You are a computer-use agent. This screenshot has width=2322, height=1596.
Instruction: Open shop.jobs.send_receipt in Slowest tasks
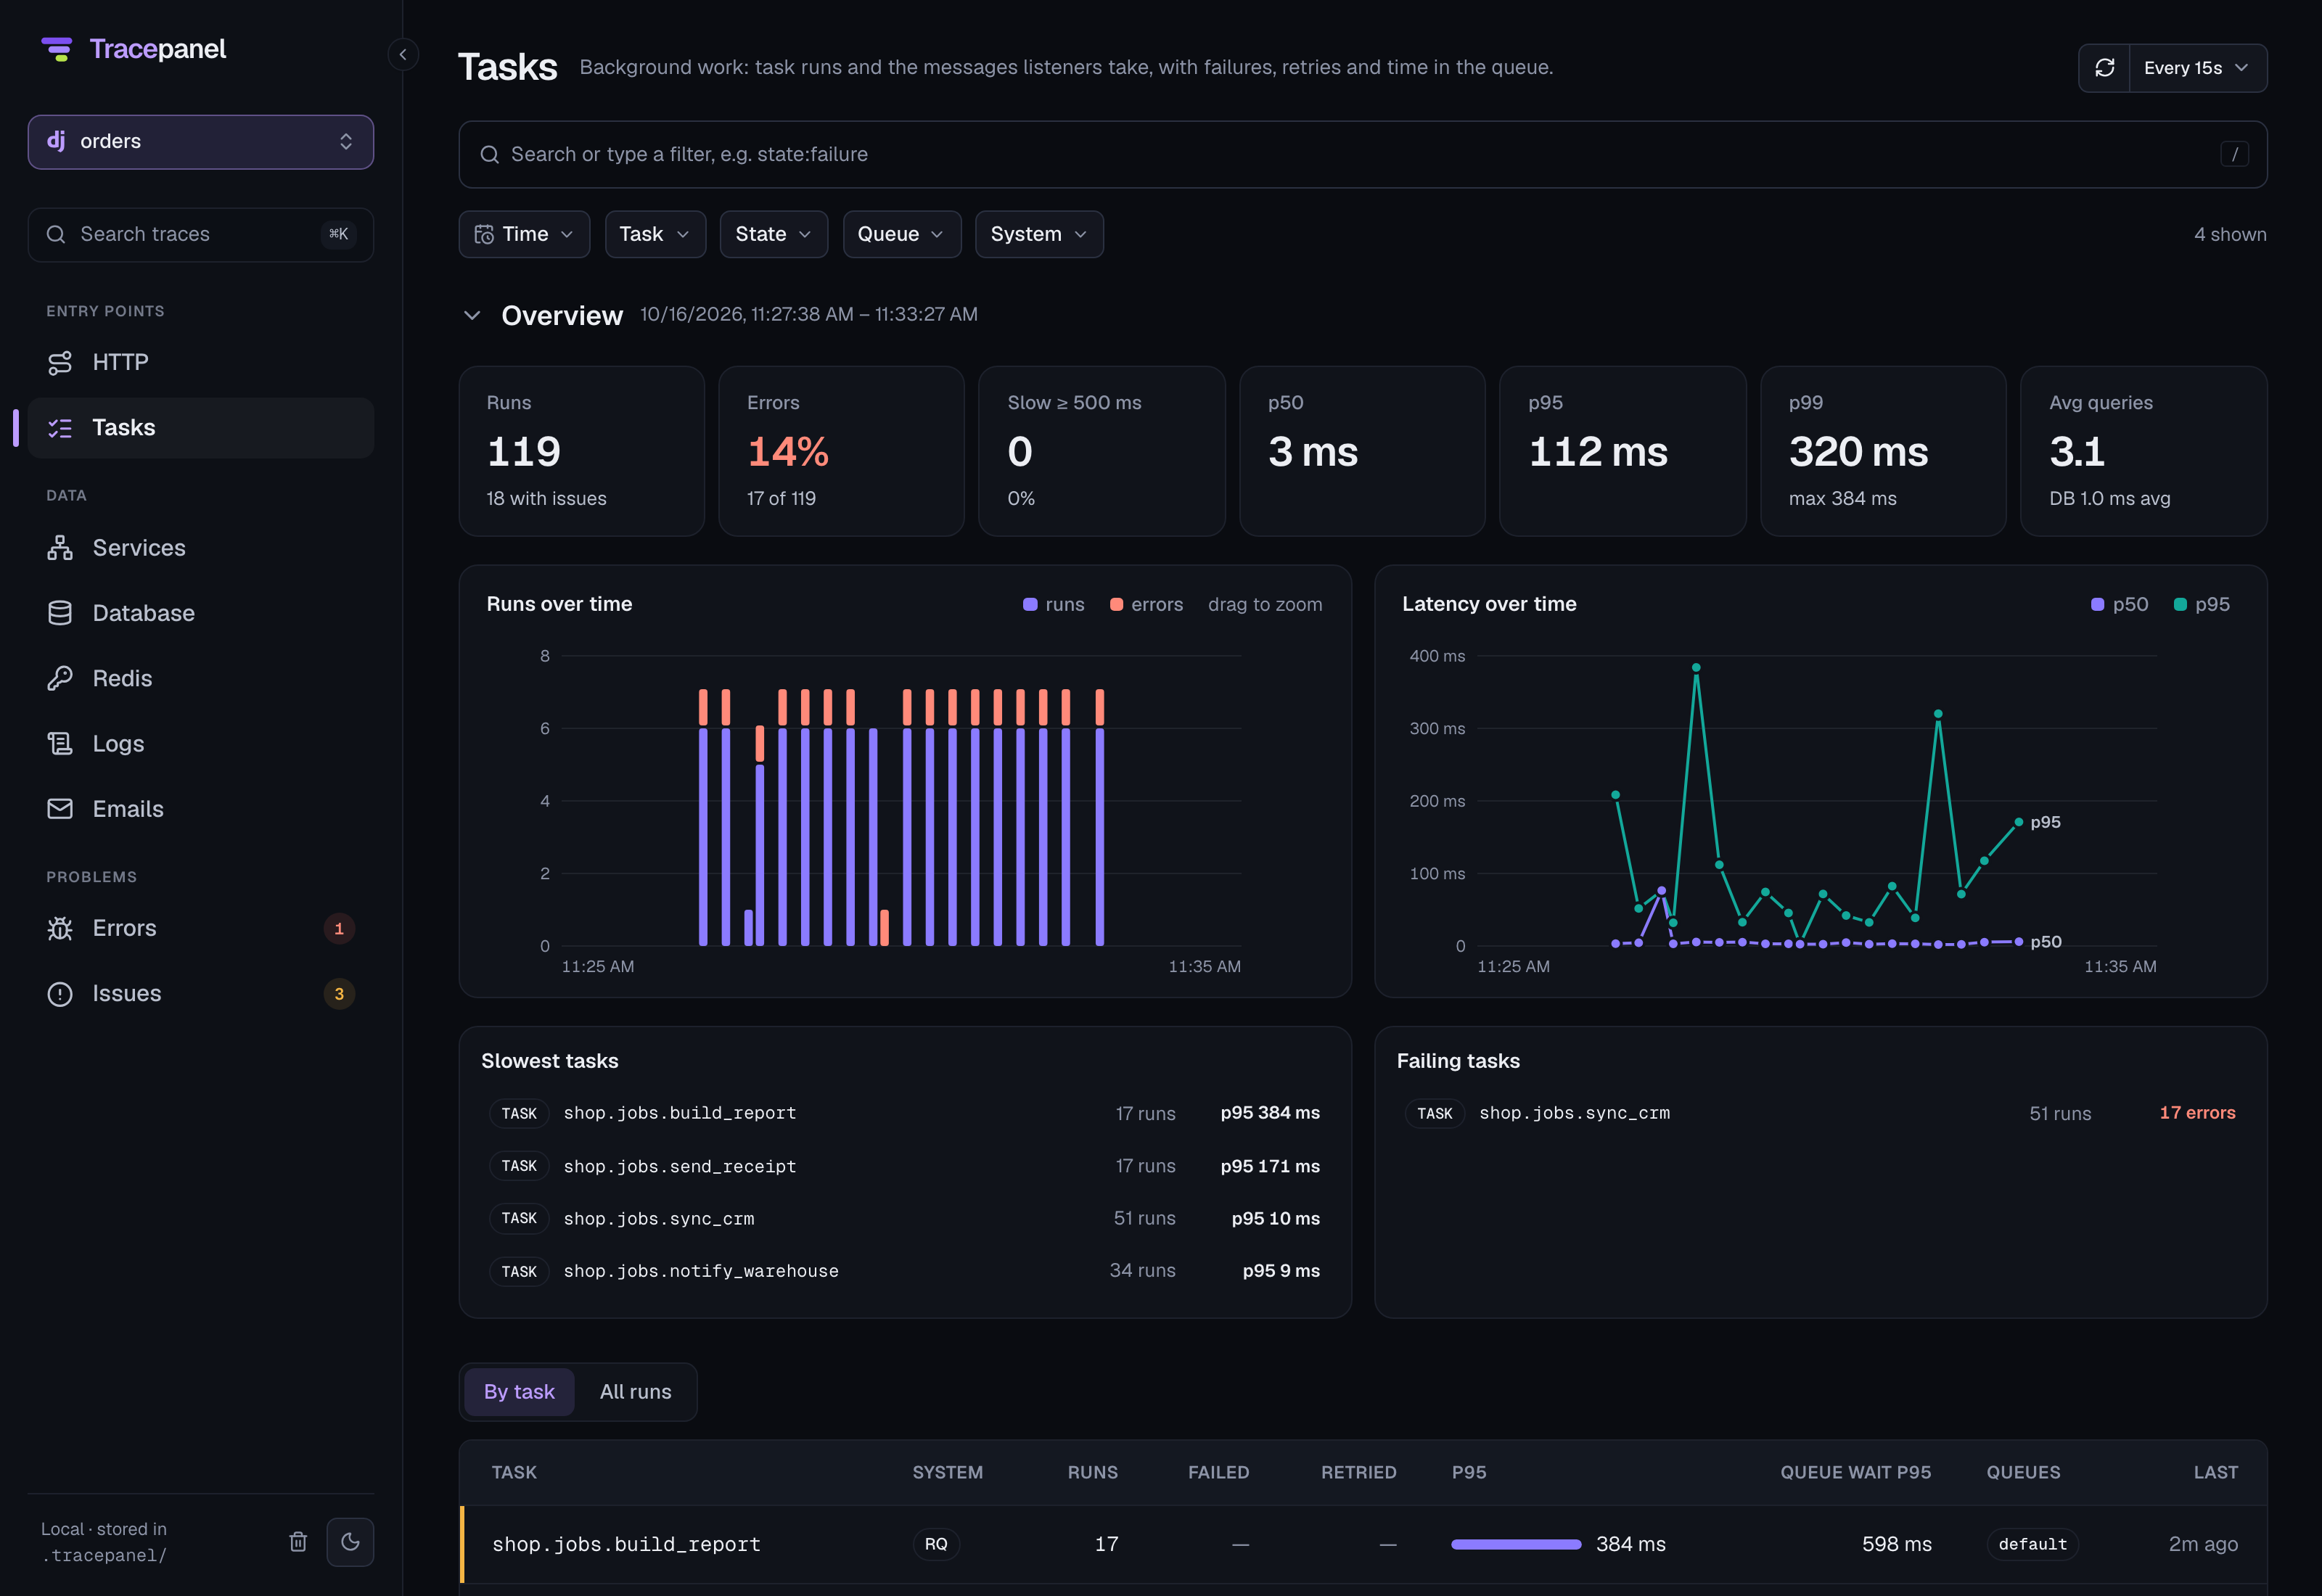904,1166
